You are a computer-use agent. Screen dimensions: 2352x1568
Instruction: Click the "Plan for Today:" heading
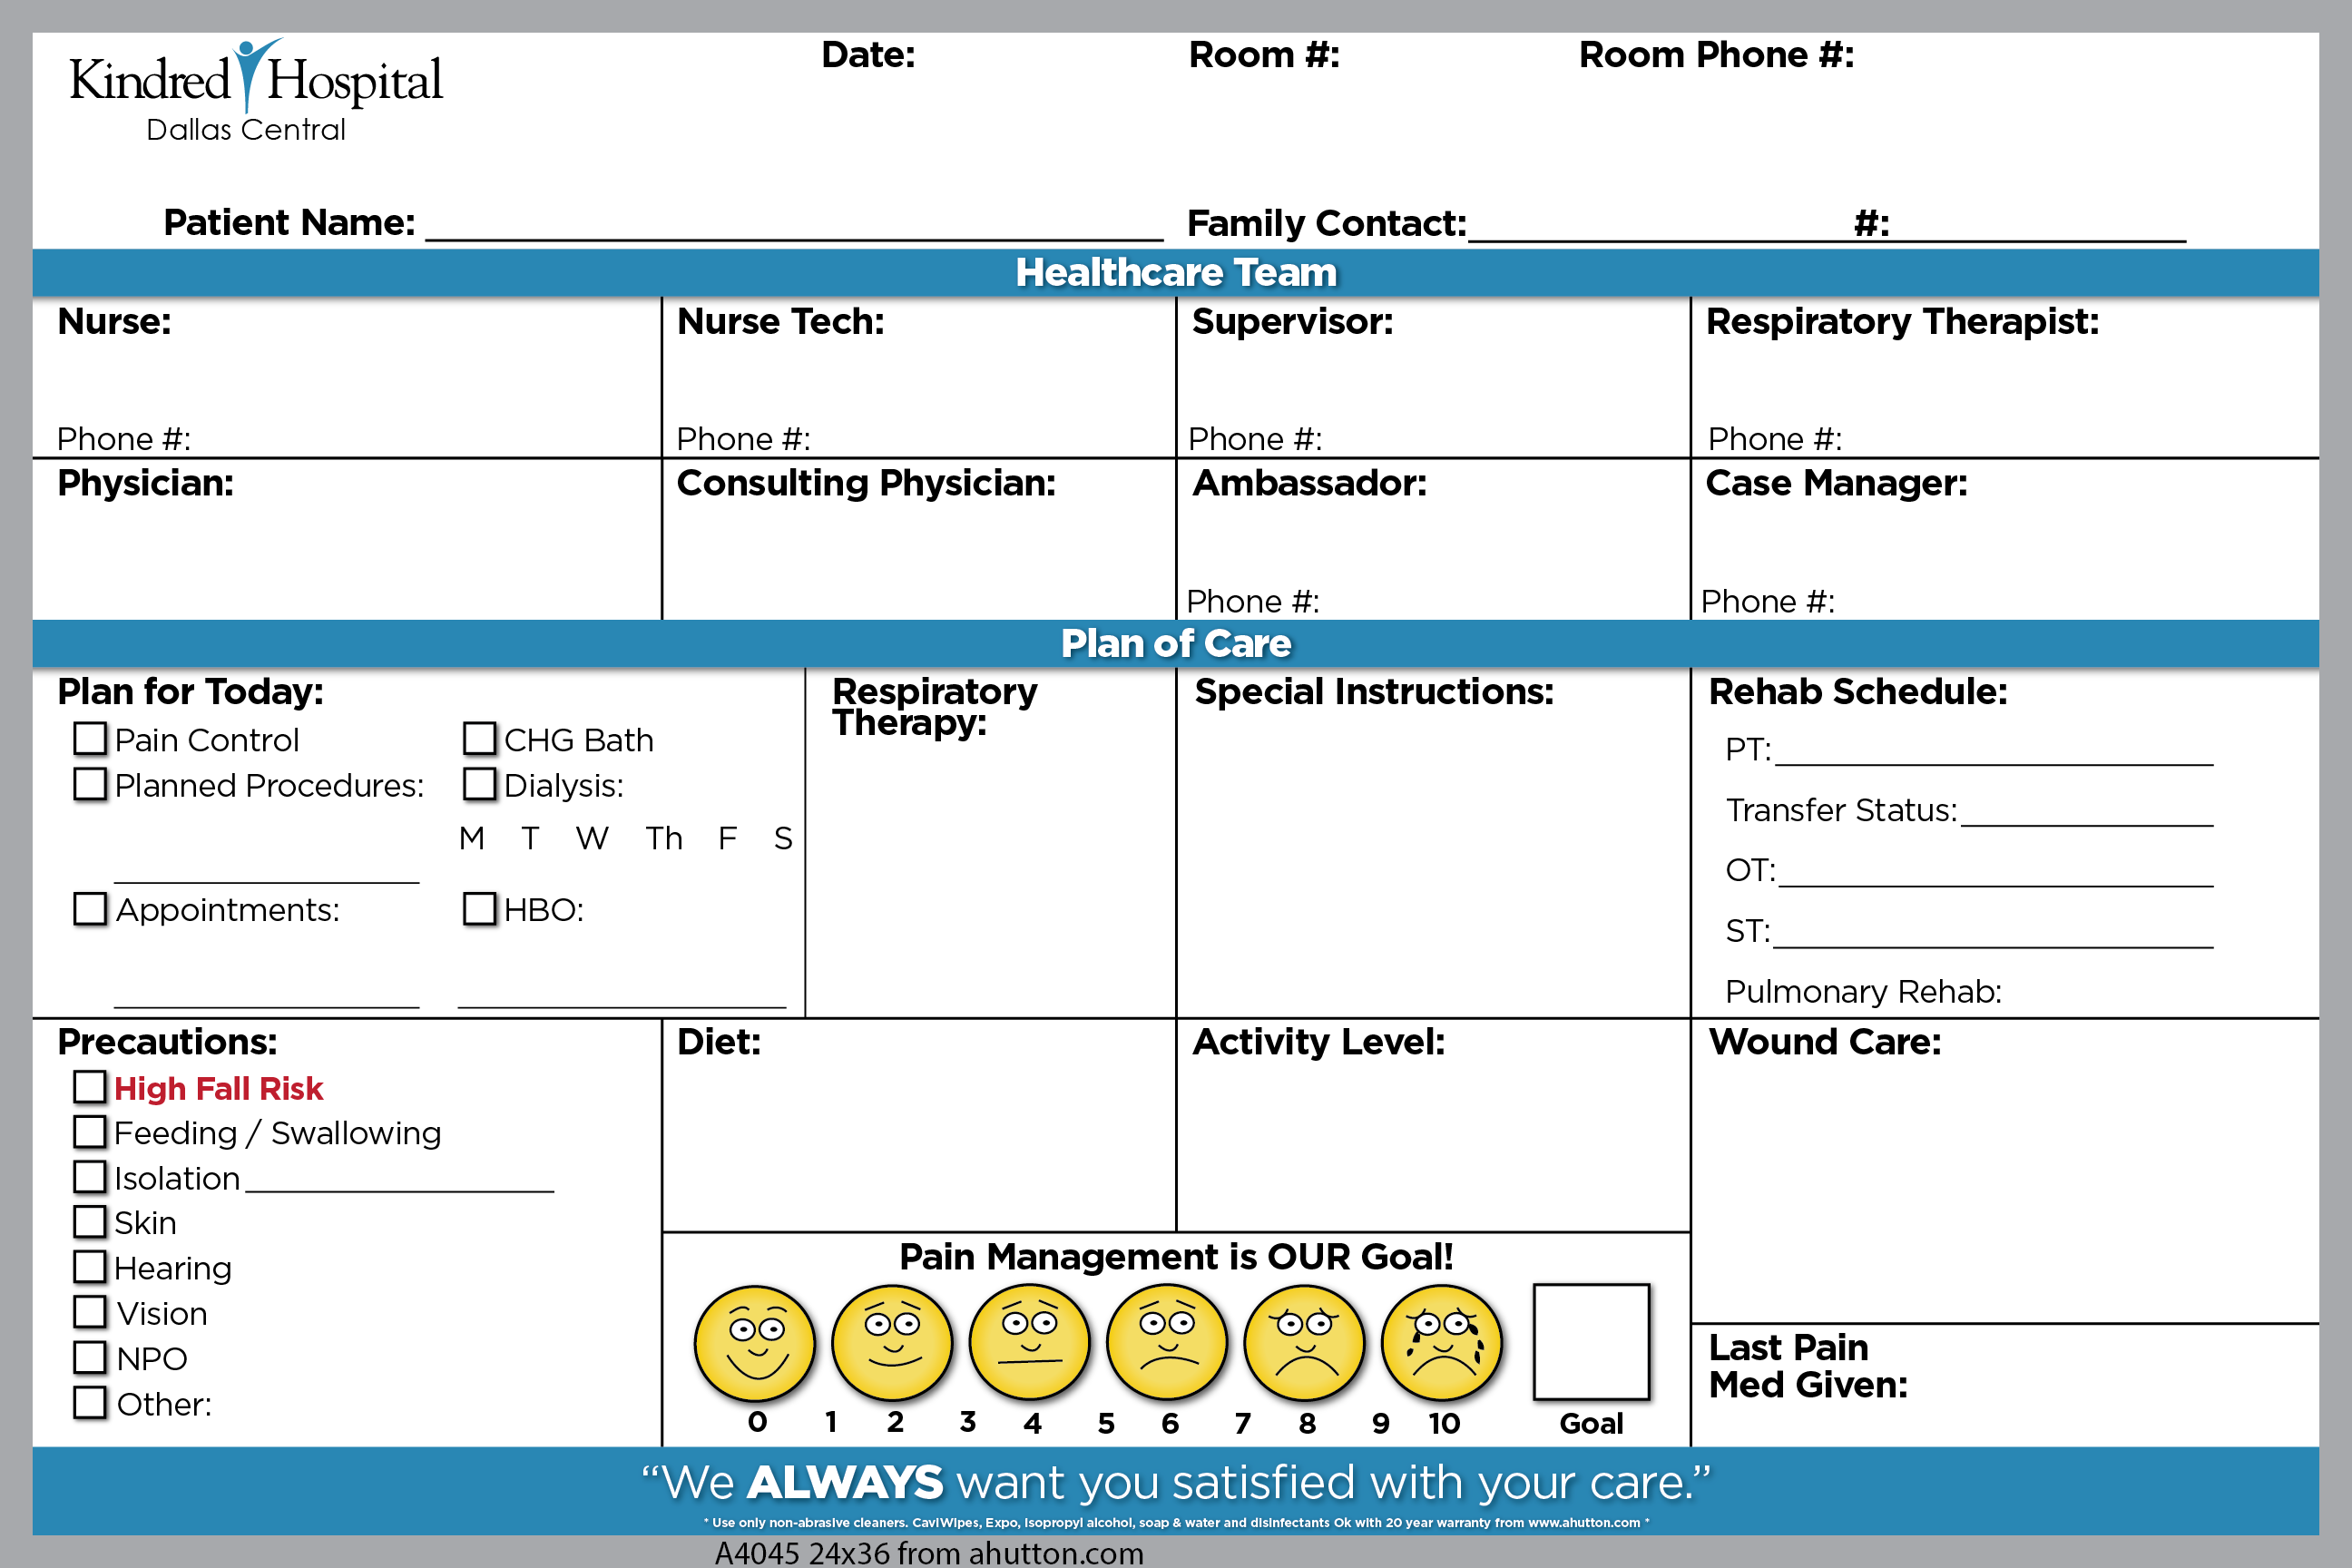click(x=190, y=692)
